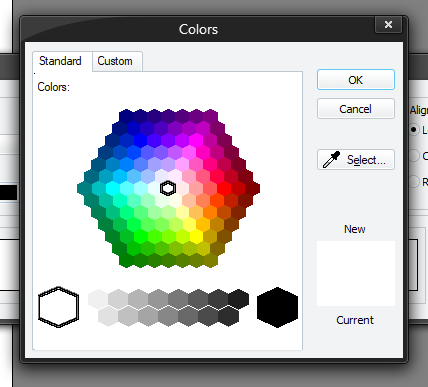
Task: Pick the large white hexagon swatch
Action: coord(59,307)
